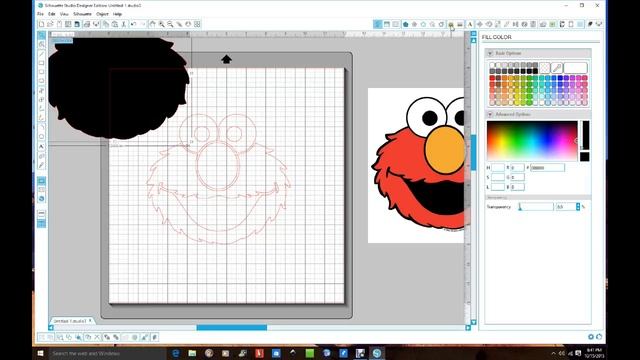Image resolution: width=640 pixels, height=360 pixels.
Task: Select the Edit Points tool
Action: (x=42, y=44)
